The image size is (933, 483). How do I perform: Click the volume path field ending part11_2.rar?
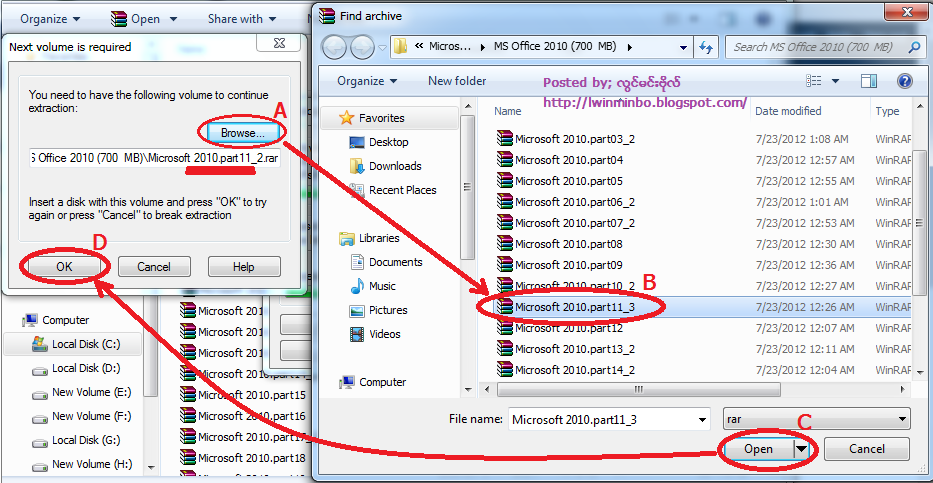pos(155,159)
